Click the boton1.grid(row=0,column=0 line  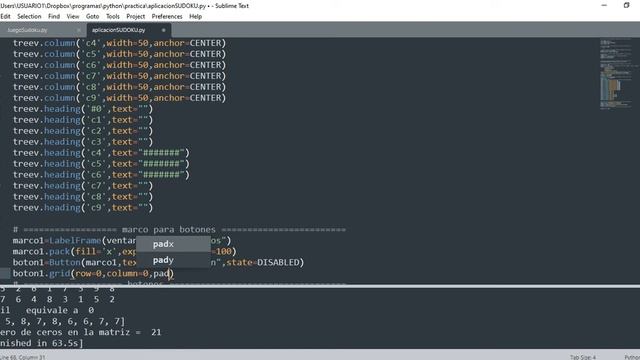pyautogui.click(x=93, y=273)
